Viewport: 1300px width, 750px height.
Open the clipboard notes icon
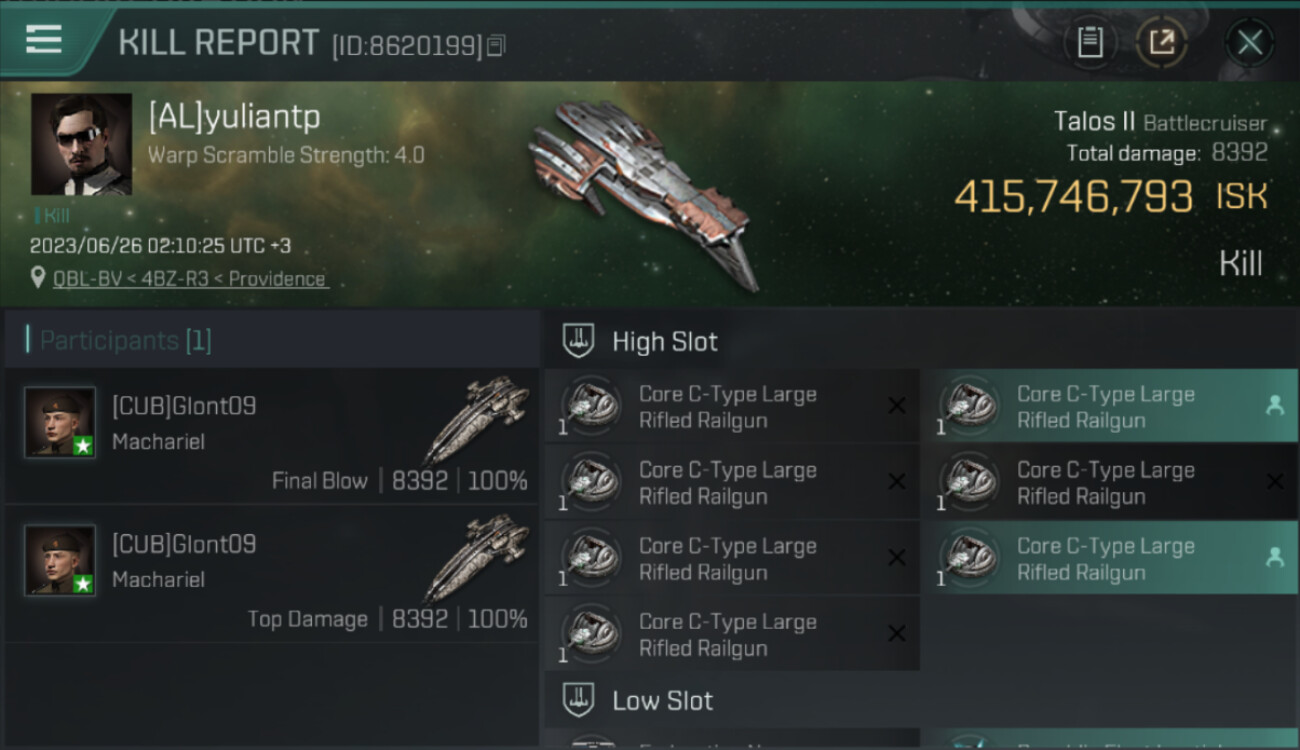1090,43
